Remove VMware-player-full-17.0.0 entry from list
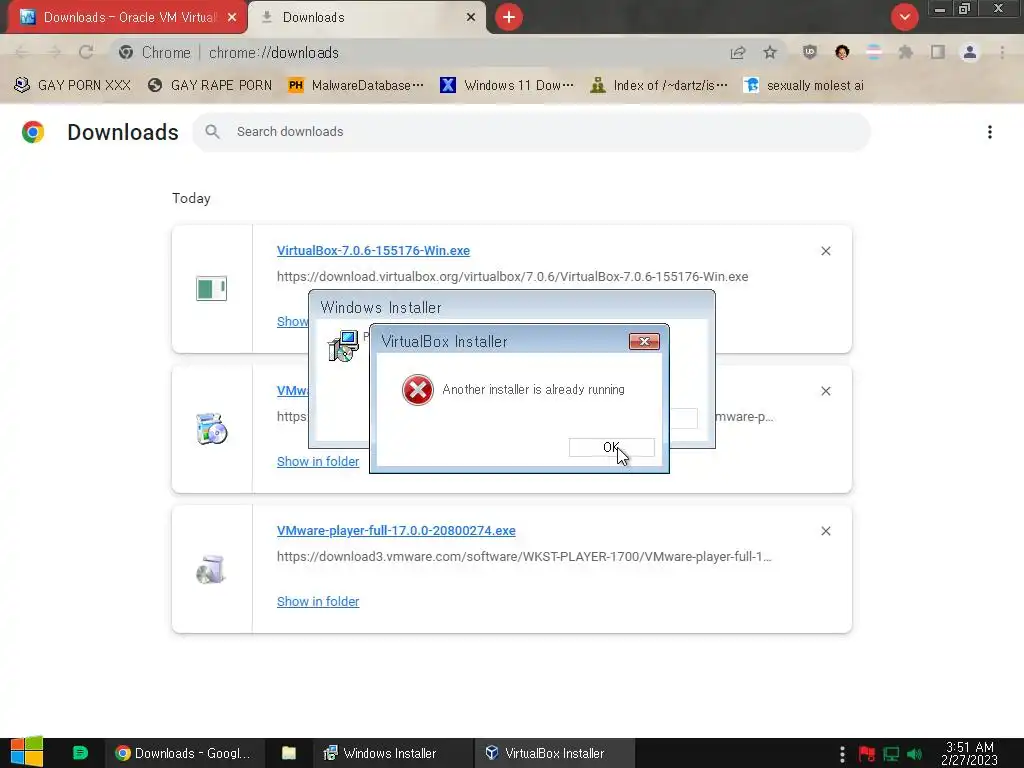 (825, 532)
